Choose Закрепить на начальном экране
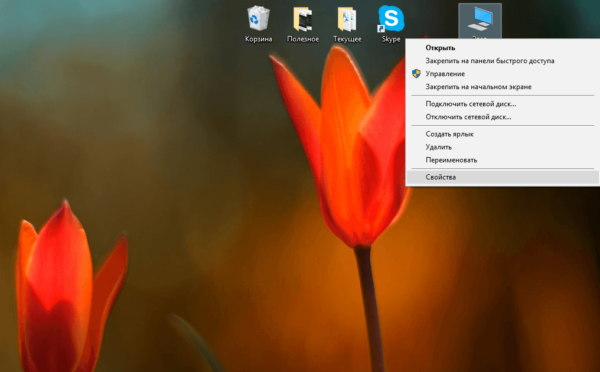600x372 pixels. pyautogui.click(x=478, y=87)
